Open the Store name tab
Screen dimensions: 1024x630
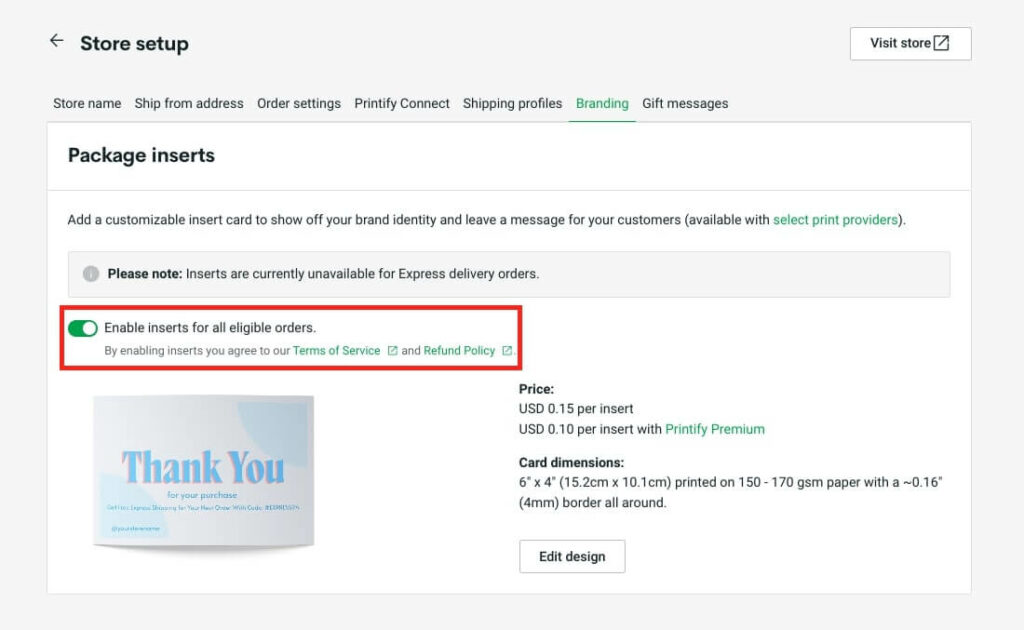86,103
